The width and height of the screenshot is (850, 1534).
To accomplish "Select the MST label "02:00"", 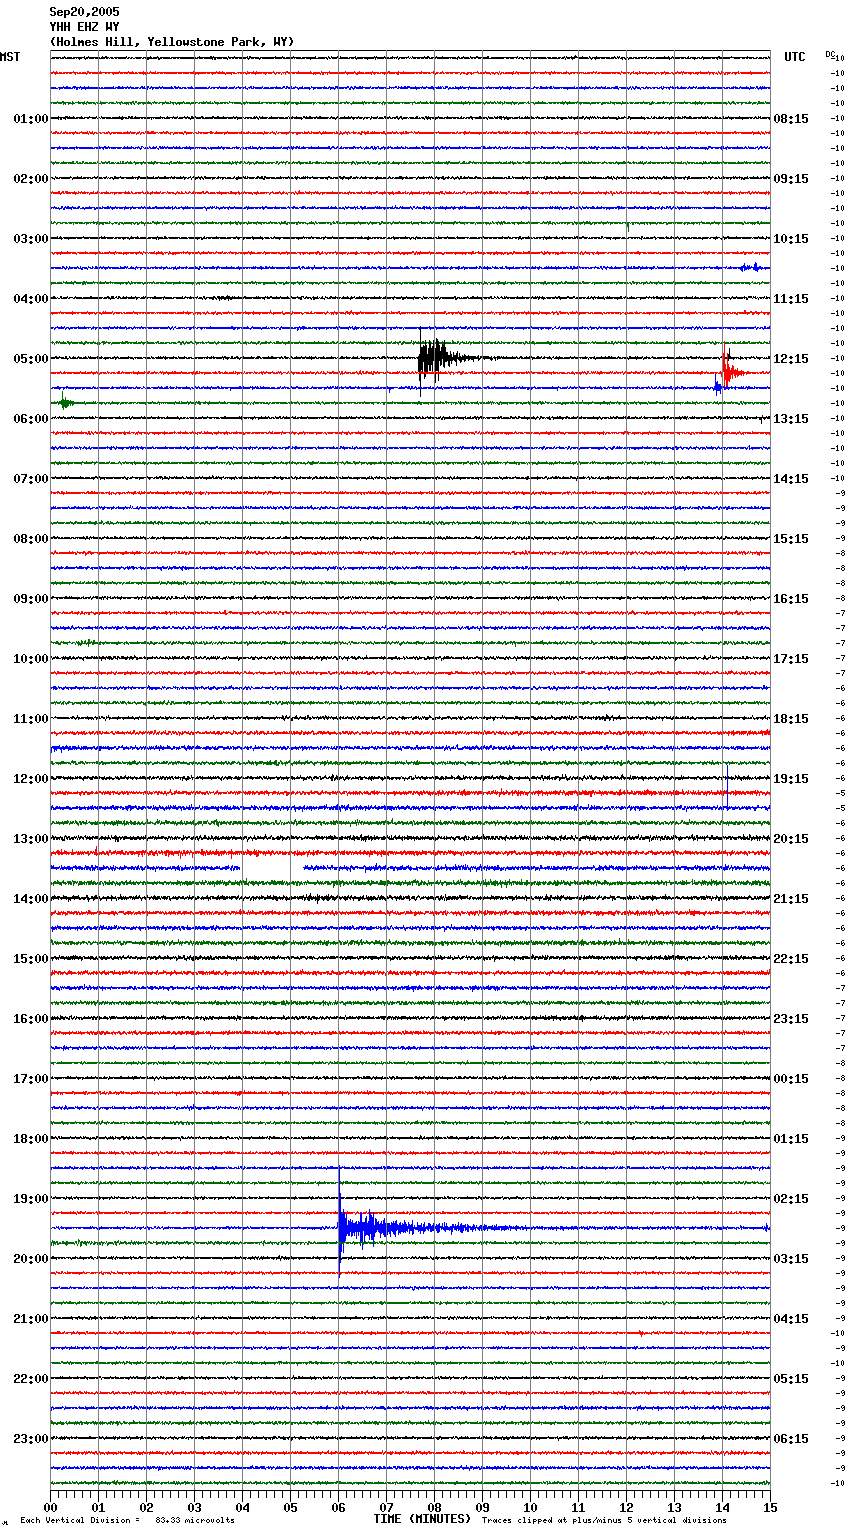I will point(31,179).
